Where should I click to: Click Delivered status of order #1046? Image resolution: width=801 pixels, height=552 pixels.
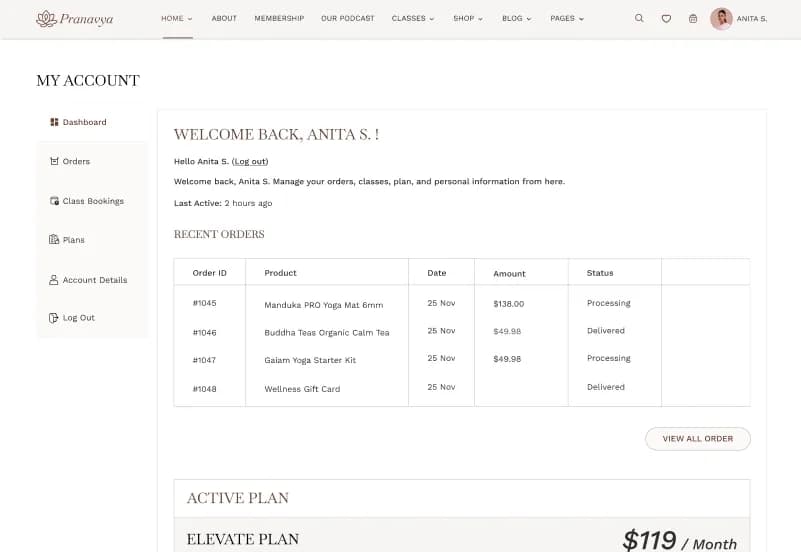(x=606, y=331)
